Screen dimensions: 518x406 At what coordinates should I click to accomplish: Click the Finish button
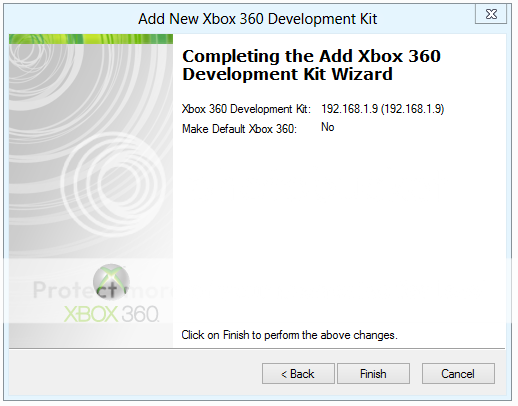click(373, 374)
